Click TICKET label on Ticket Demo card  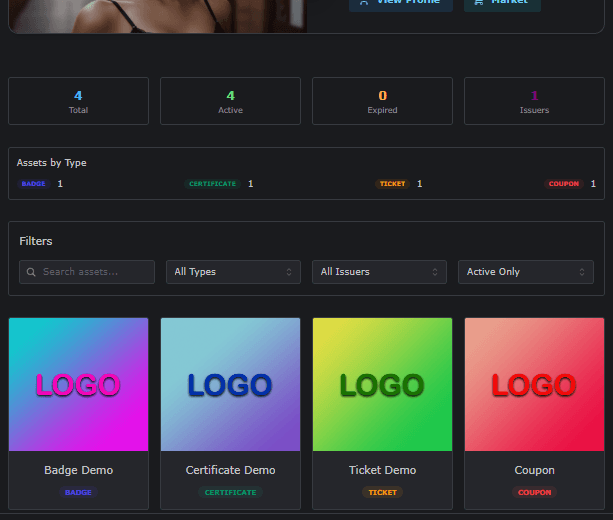(382, 492)
